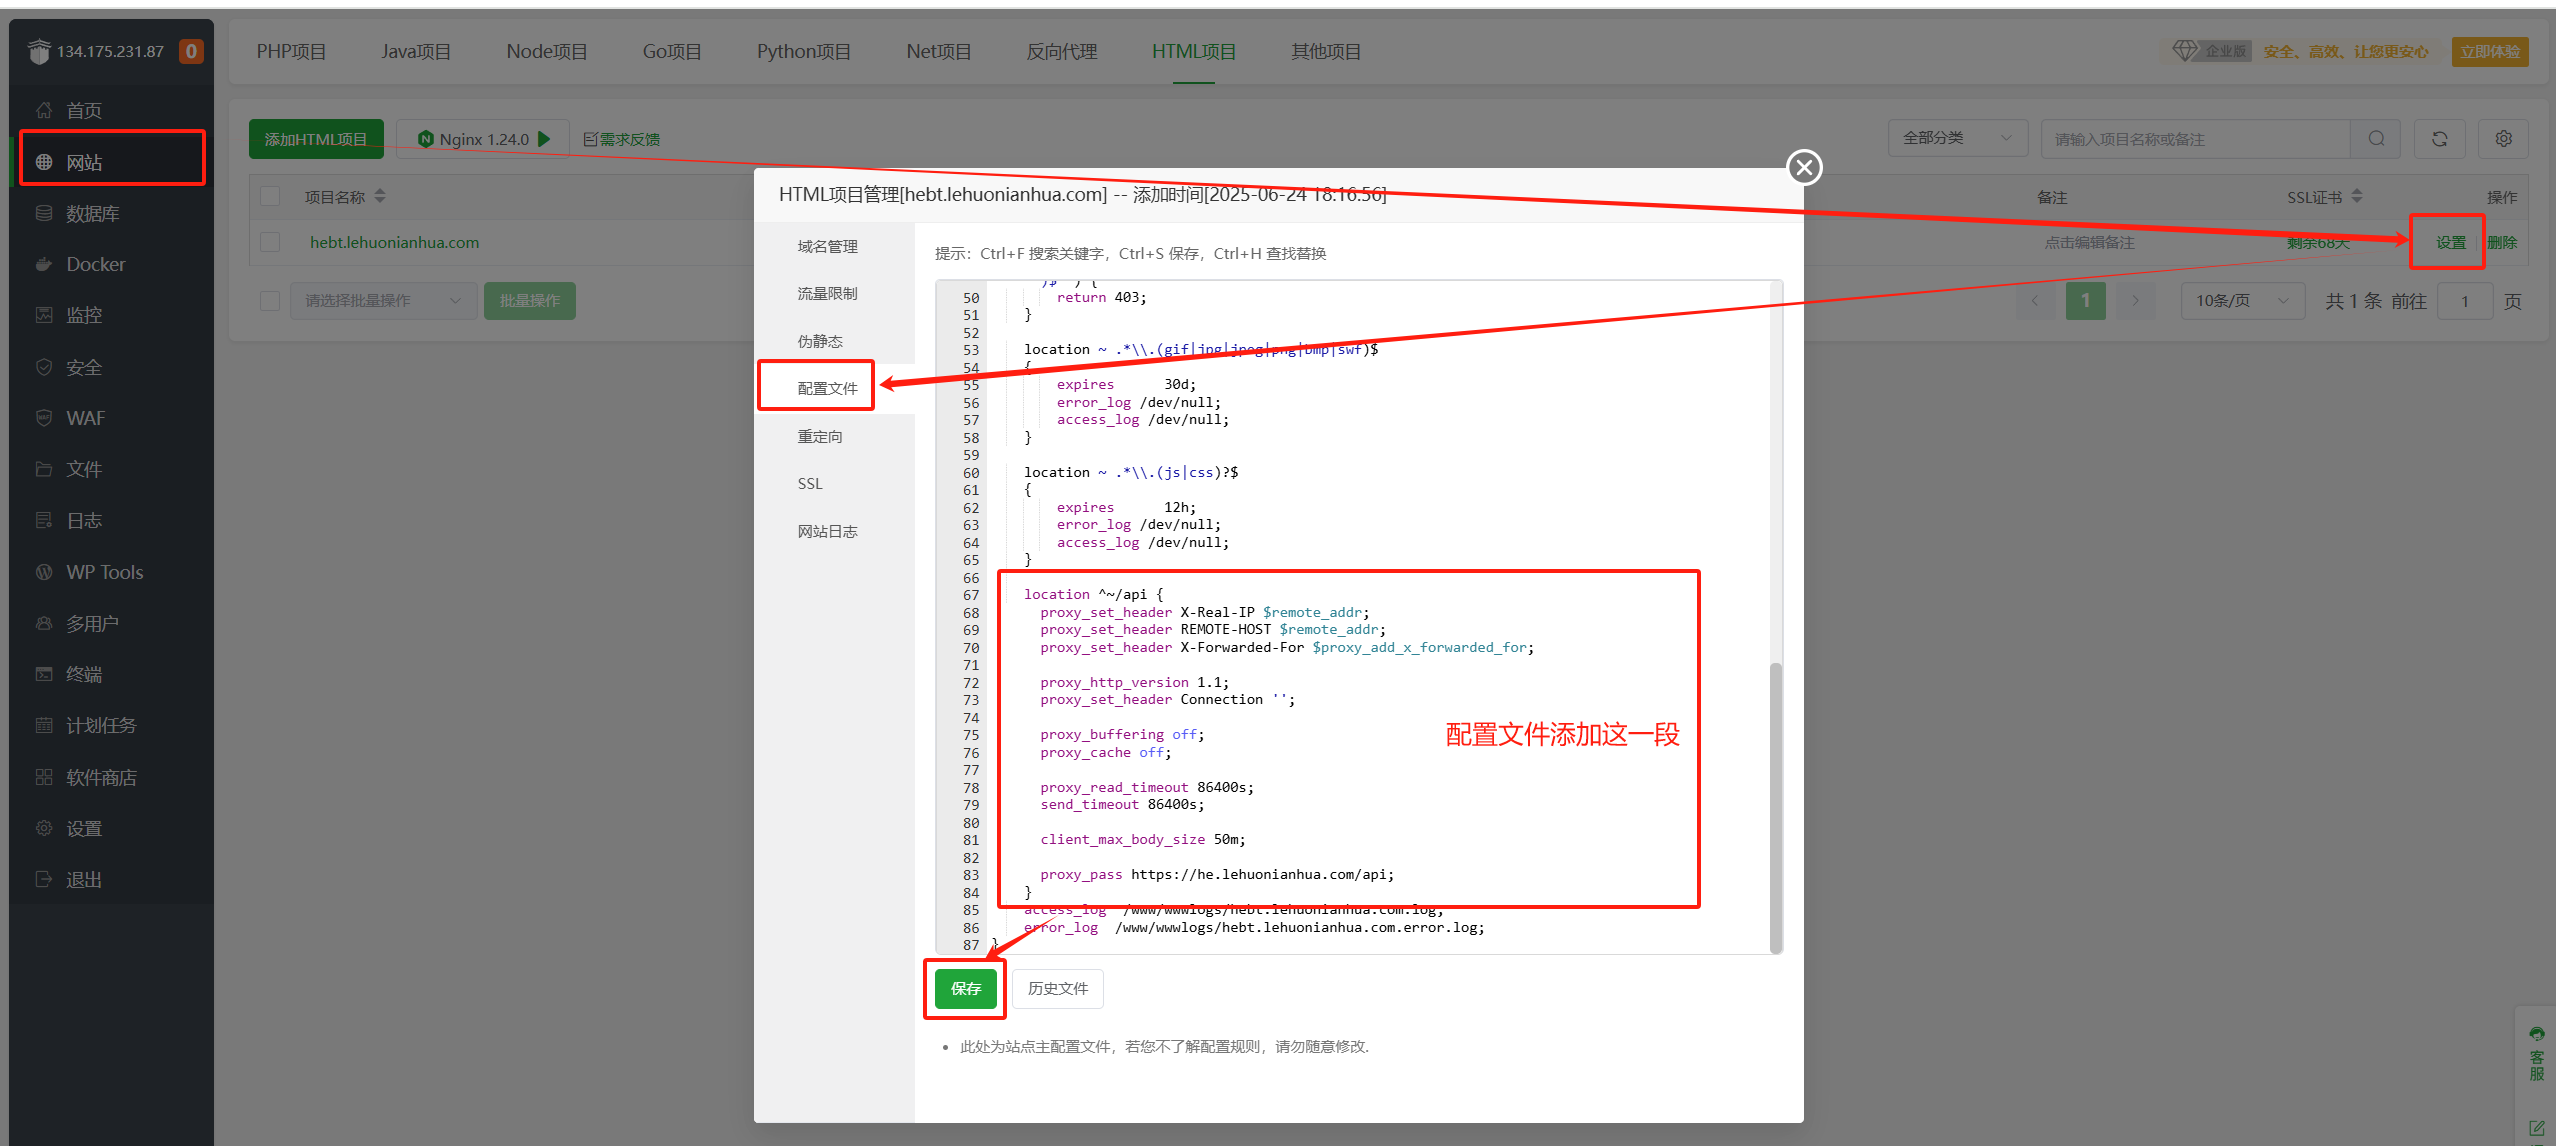Switch to 反向代理 tab
The width and height of the screenshot is (2556, 1146).
point(1062,51)
